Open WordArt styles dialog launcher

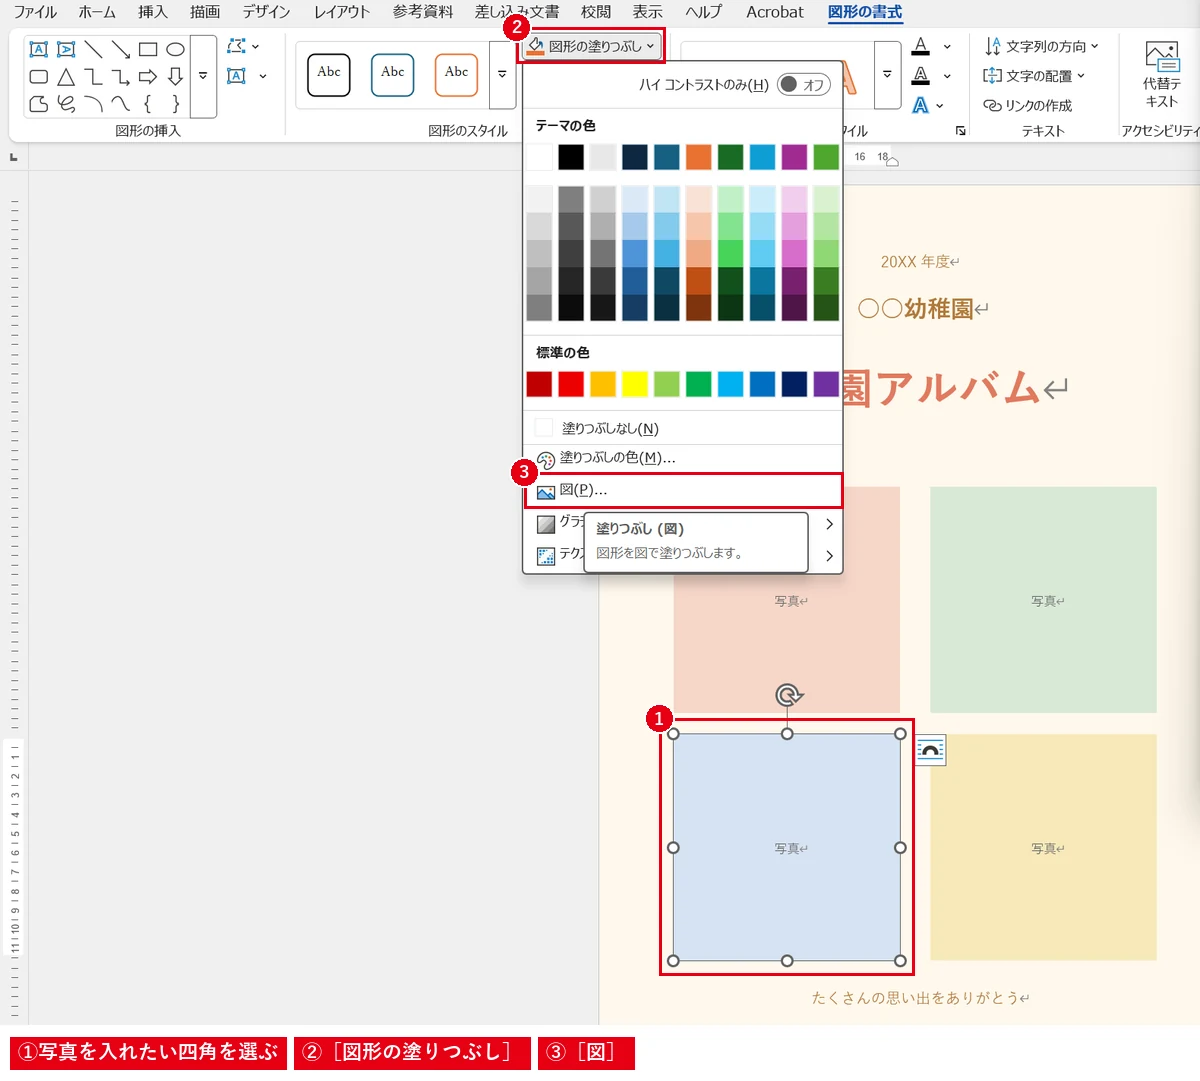coord(960,131)
